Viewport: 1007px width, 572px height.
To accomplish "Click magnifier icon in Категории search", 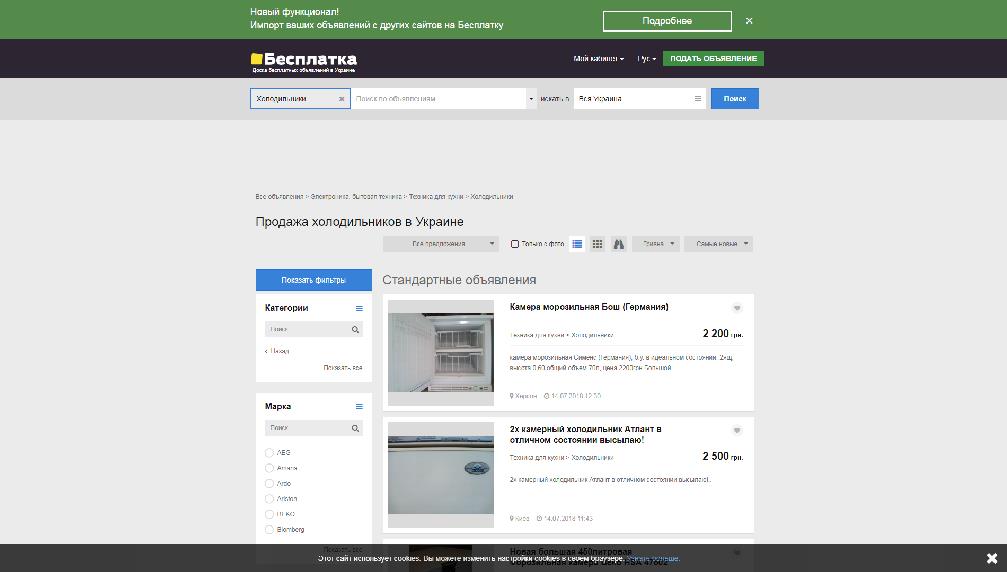I will [x=355, y=329].
